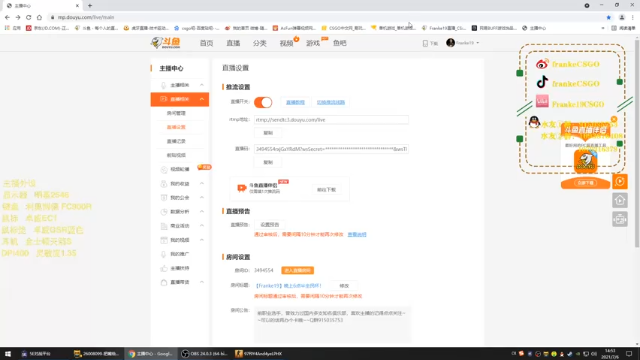This screenshot has width=640, height=360.
Task: Open 直播 in the top navigation
Action: coord(233,43)
